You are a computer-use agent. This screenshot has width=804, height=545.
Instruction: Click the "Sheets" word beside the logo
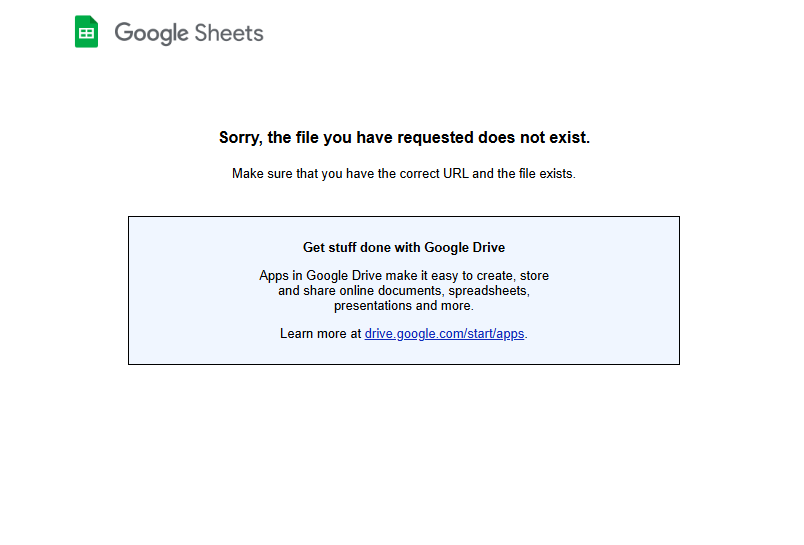tap(229, 33)
